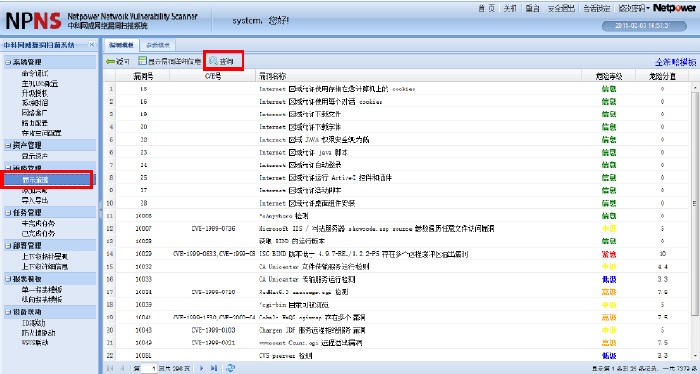700x374 pixels.
Task: Click 重启 in top menu
Action: click(532, 8)
